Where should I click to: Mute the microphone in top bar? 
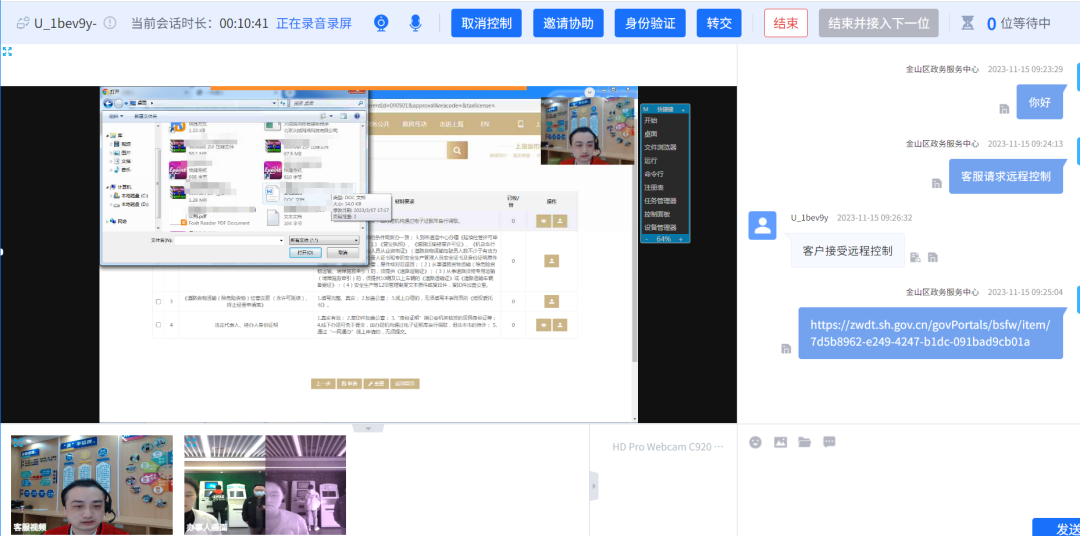pyautogui.click(x=415, y=23)
